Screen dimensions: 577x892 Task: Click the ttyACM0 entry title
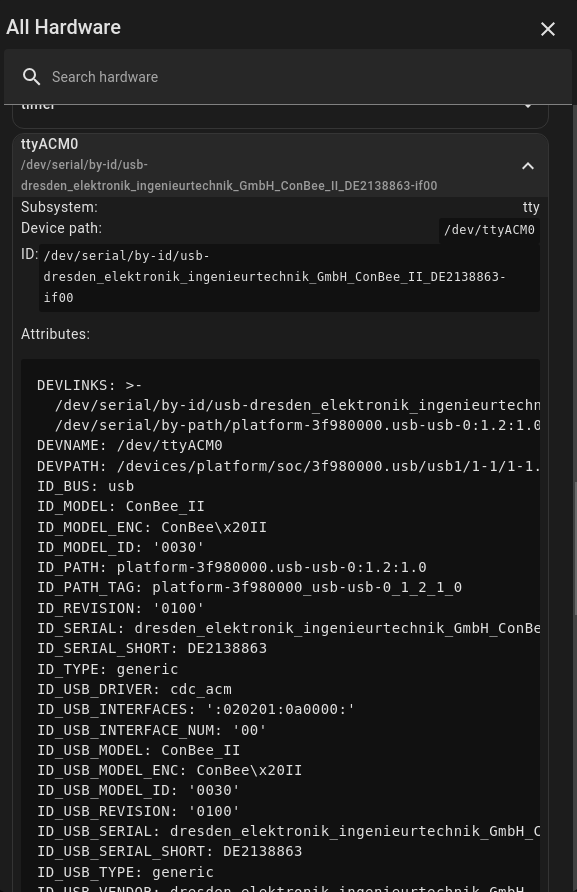[x=50, y=144]
